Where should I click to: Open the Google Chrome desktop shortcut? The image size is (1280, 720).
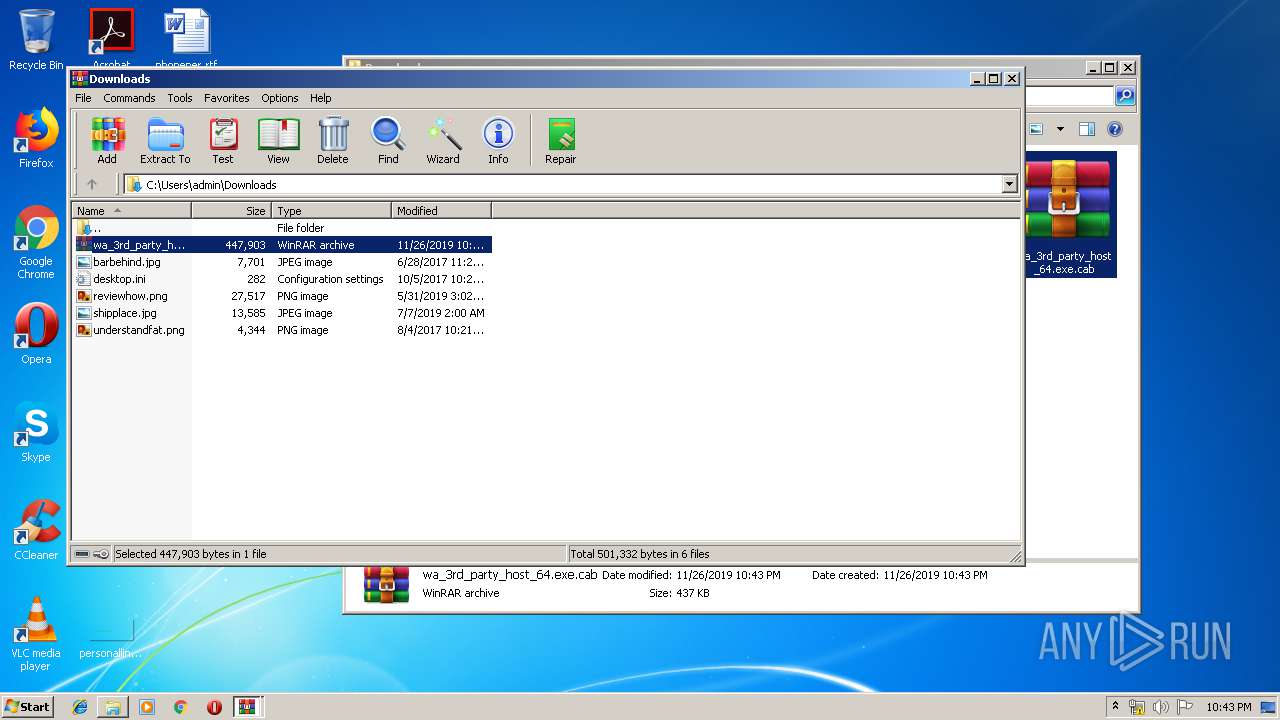pos(36,242)
